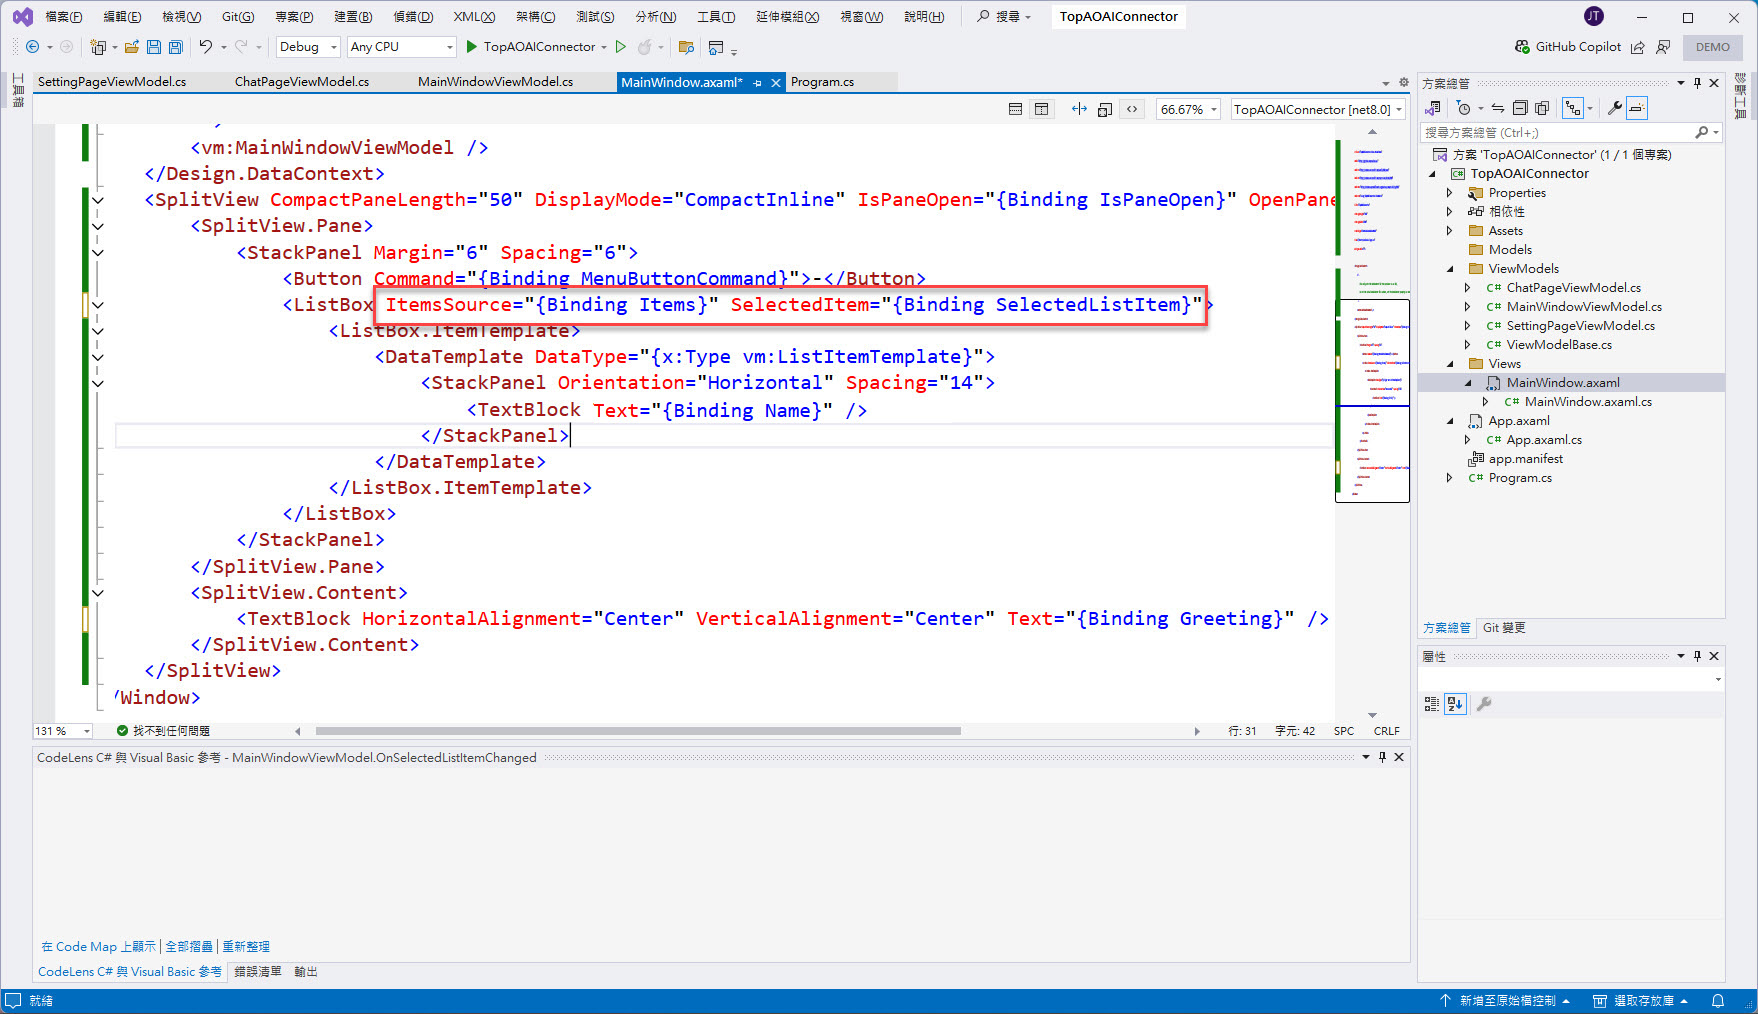Viewport: 1758px width, 1014px height.
Task: Start without debugging via the hollow play icon
Action: coord(621,47)
